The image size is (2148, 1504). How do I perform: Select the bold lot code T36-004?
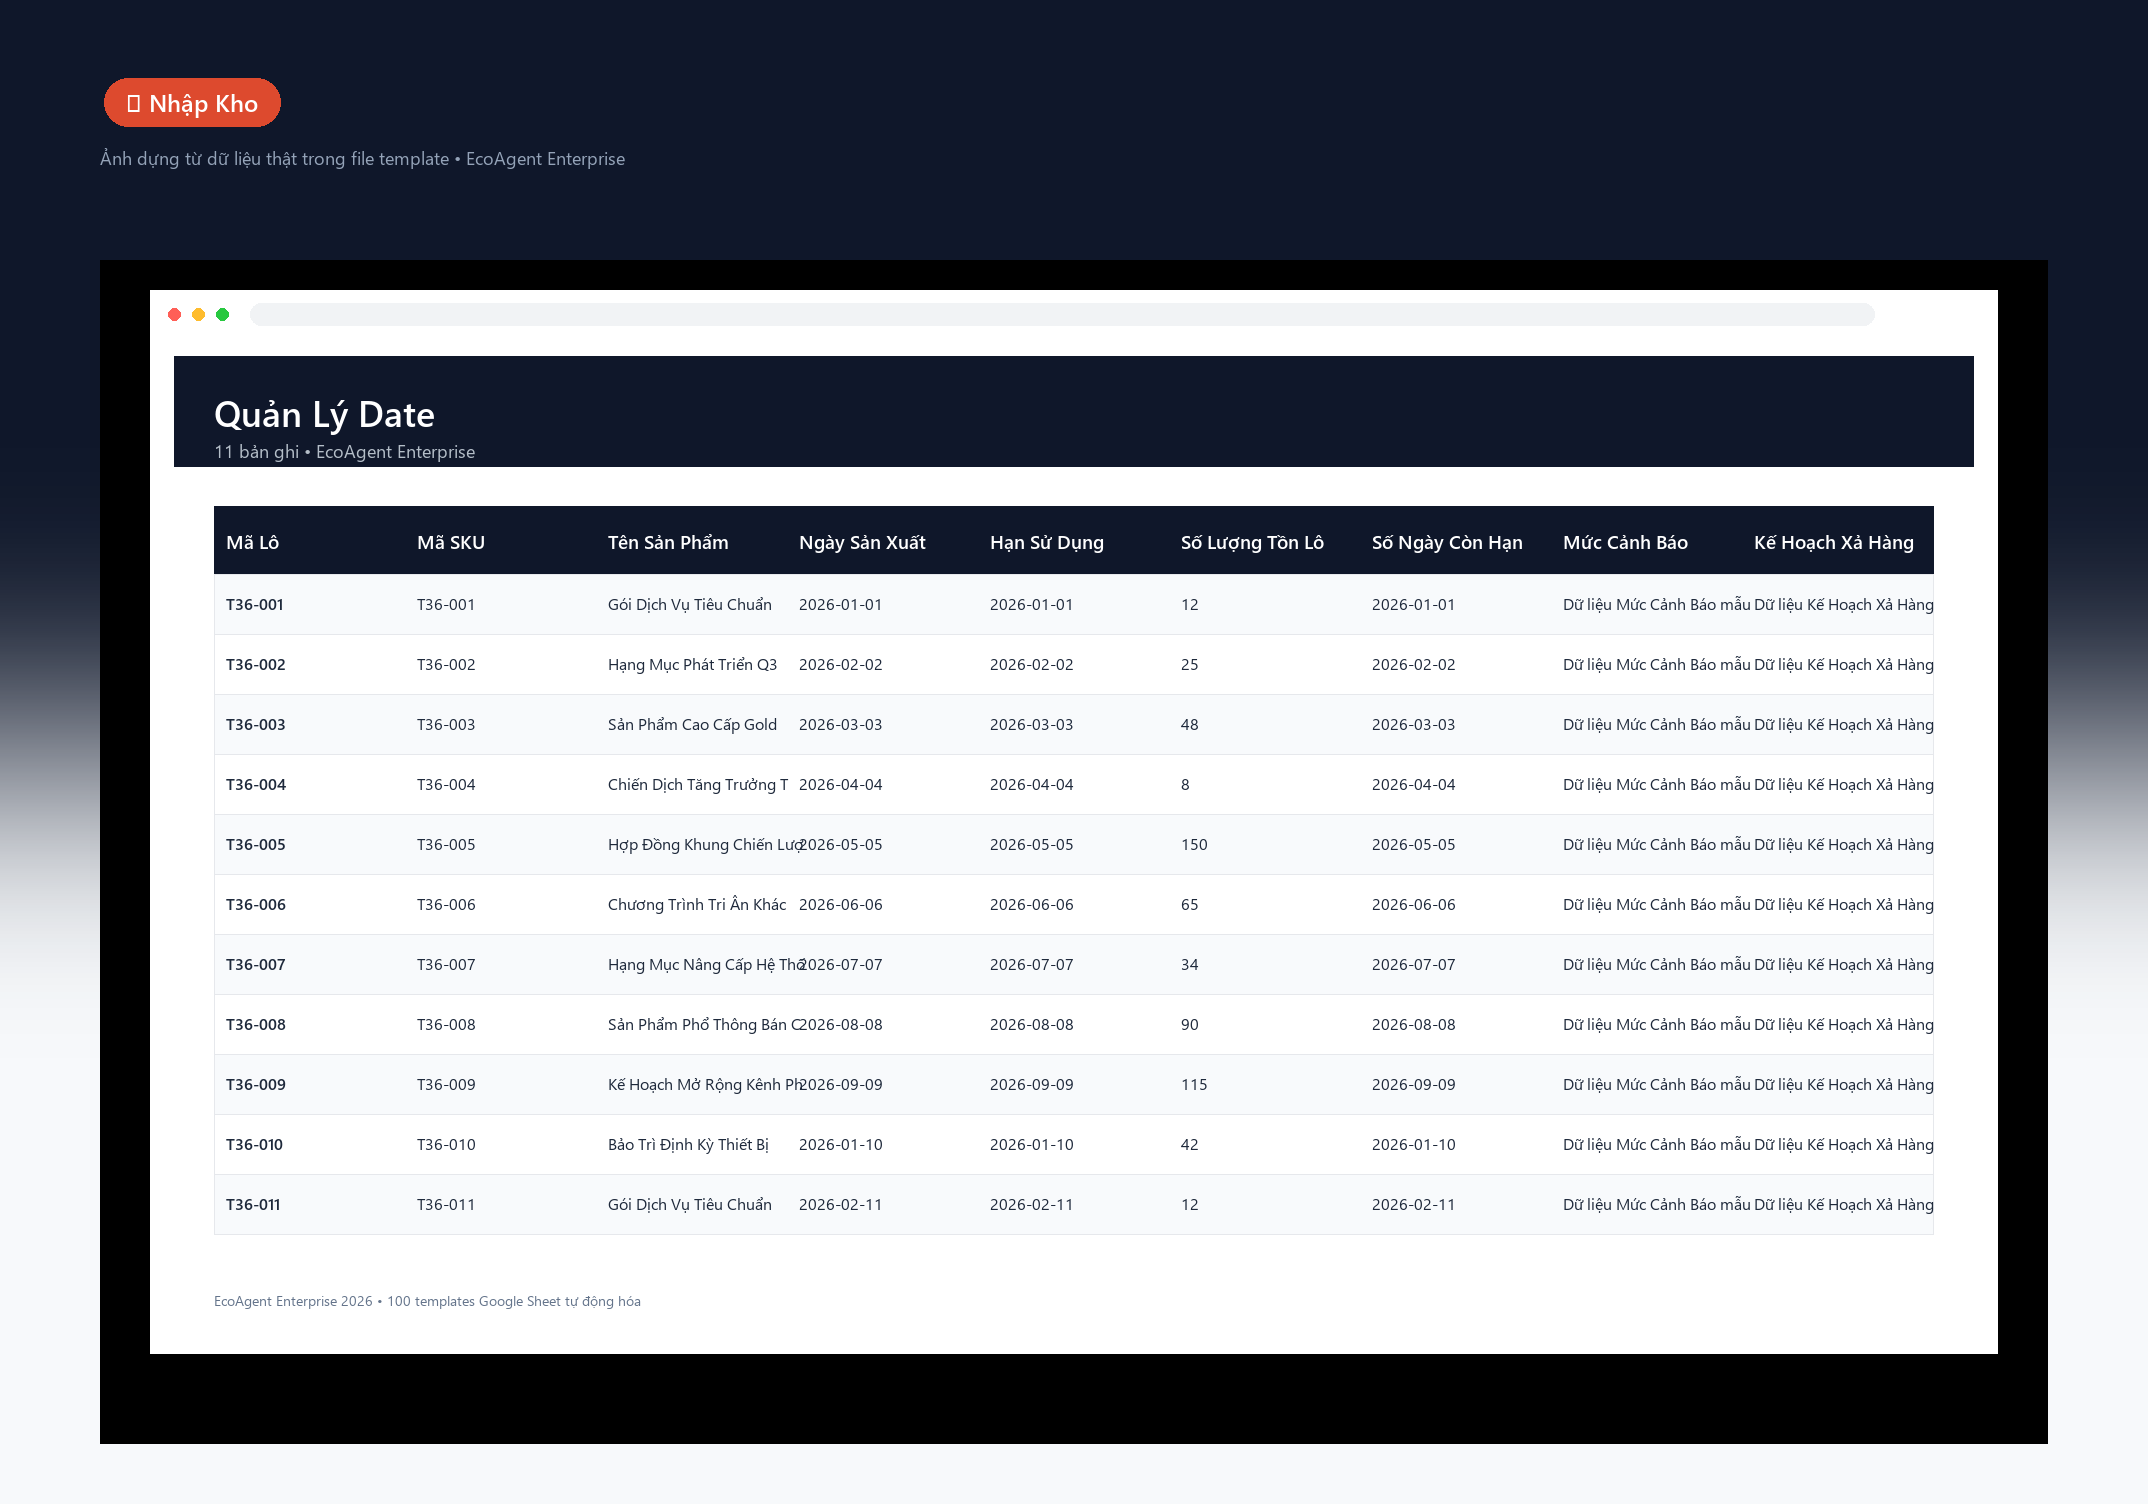click(x=256, y=784)
